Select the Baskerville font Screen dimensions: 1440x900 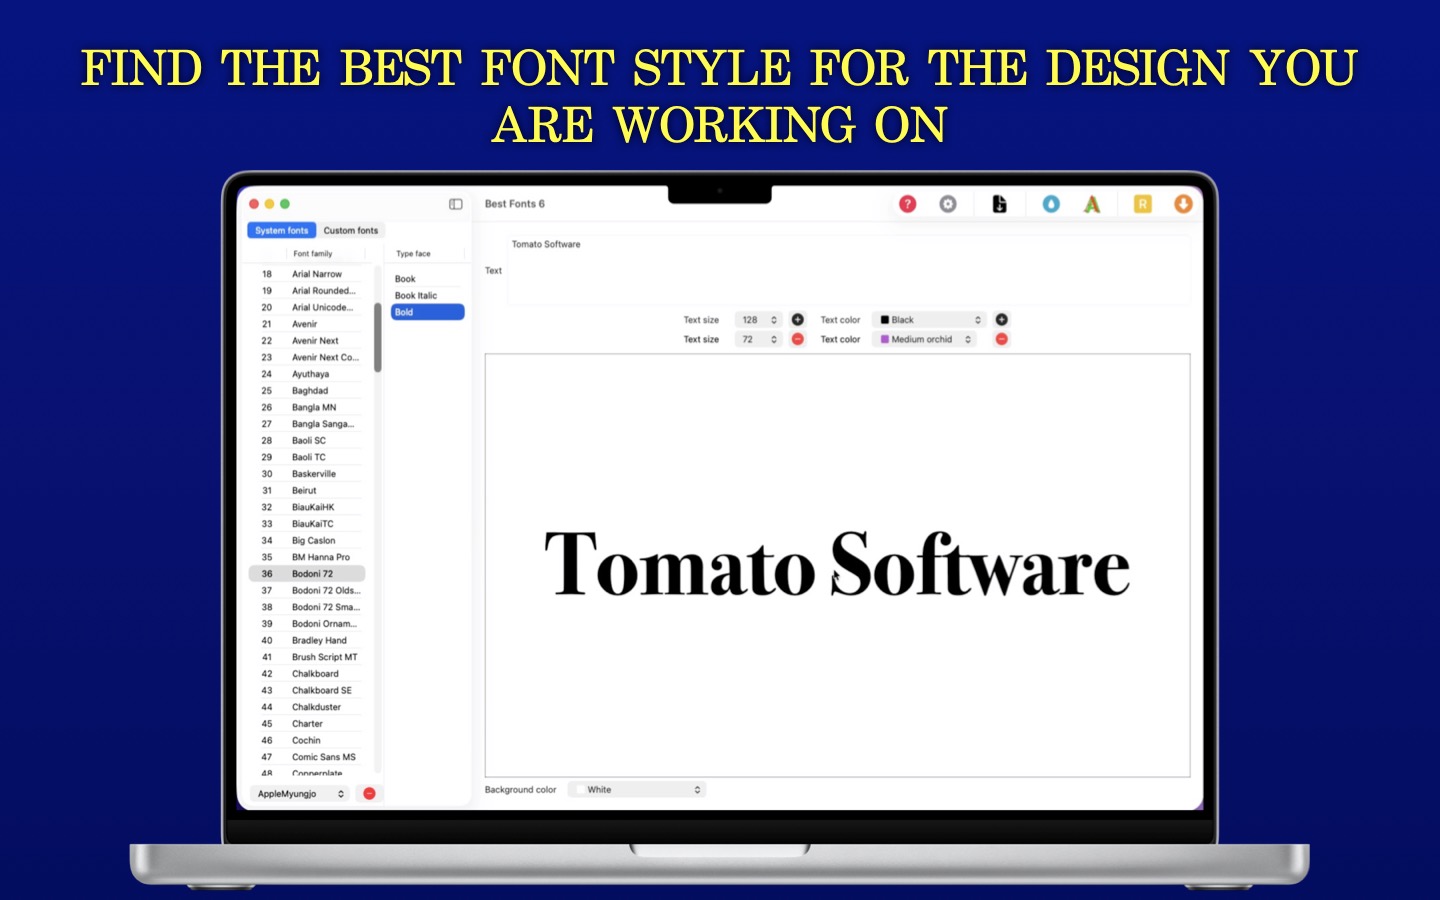307,474
